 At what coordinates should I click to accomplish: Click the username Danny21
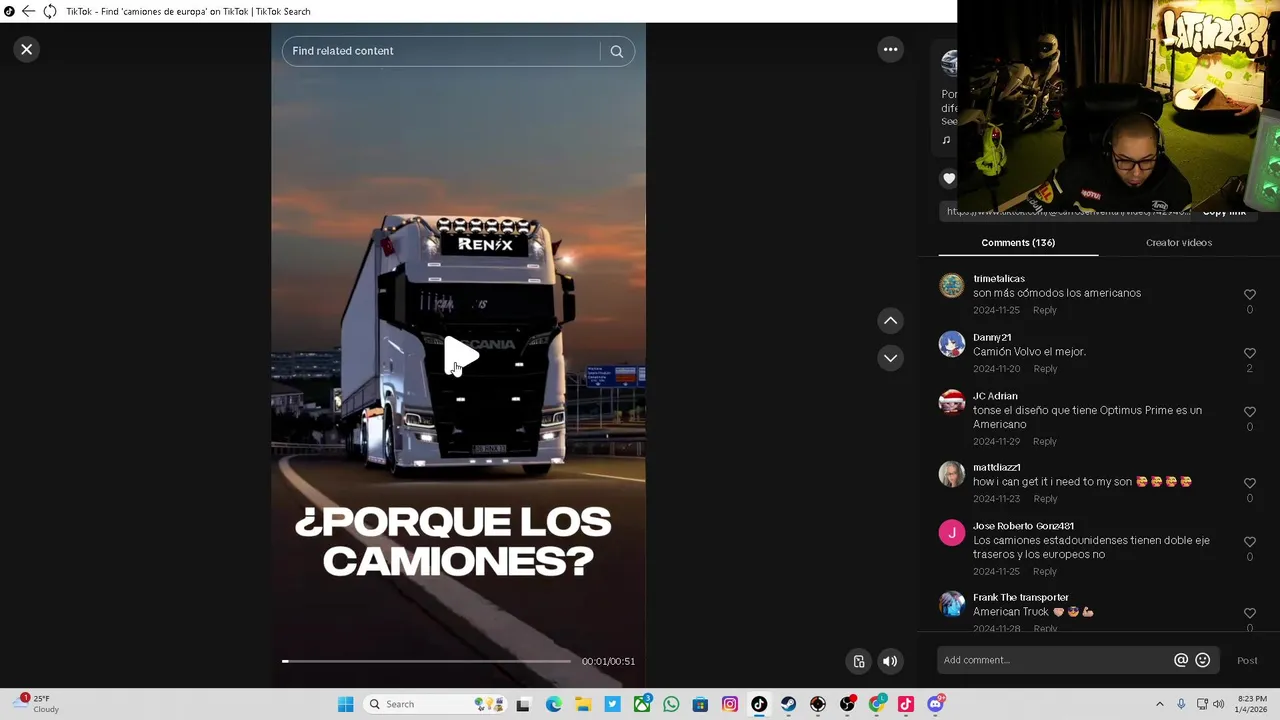(x=992, y=338)
